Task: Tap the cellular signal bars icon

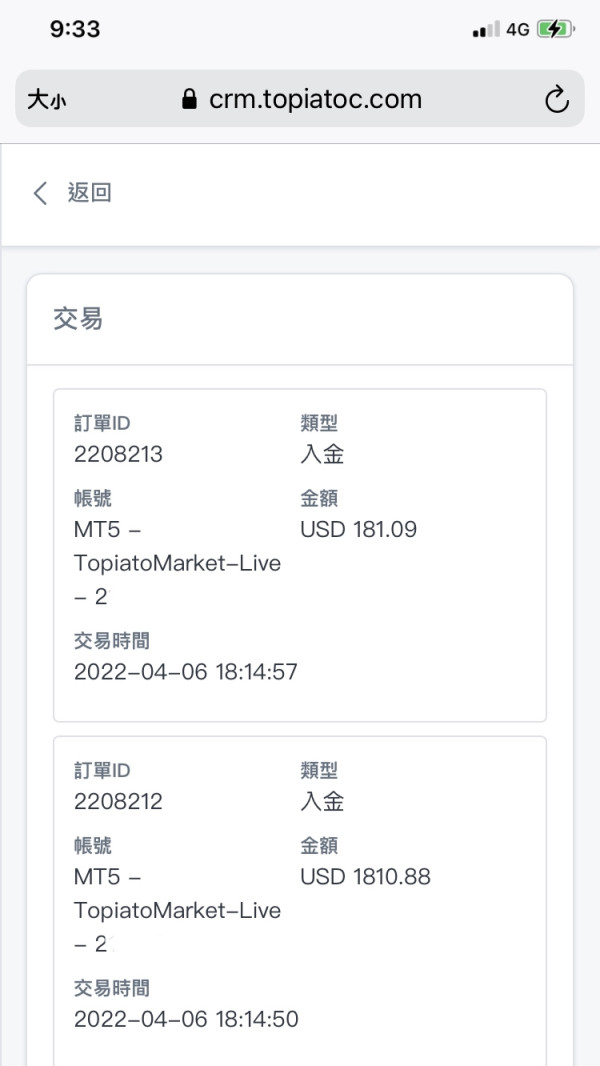Action: [485, 30]
